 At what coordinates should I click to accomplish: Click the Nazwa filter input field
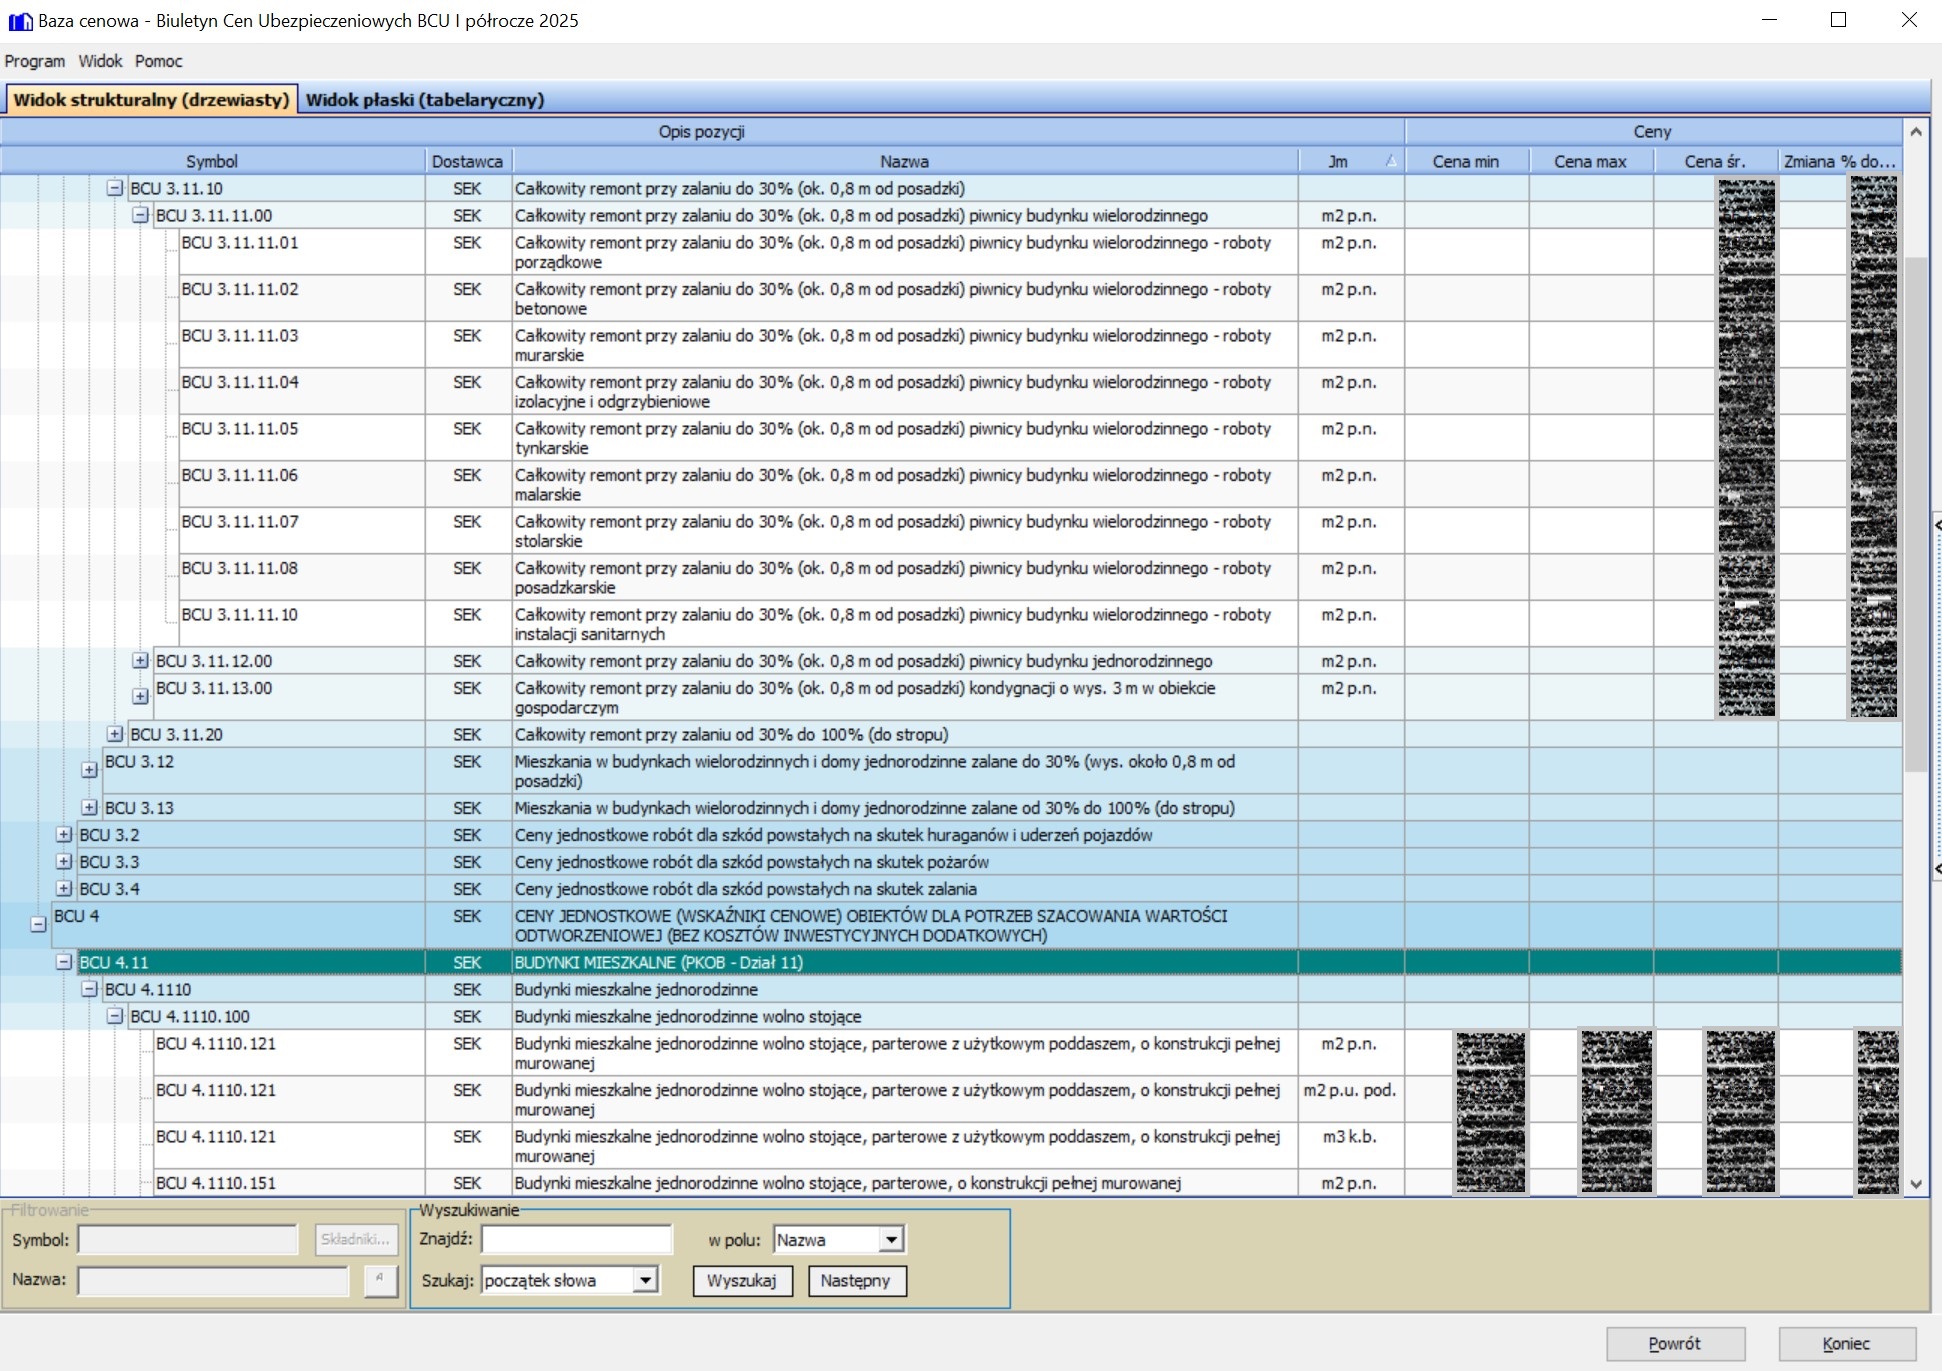tap(213, 1280)
